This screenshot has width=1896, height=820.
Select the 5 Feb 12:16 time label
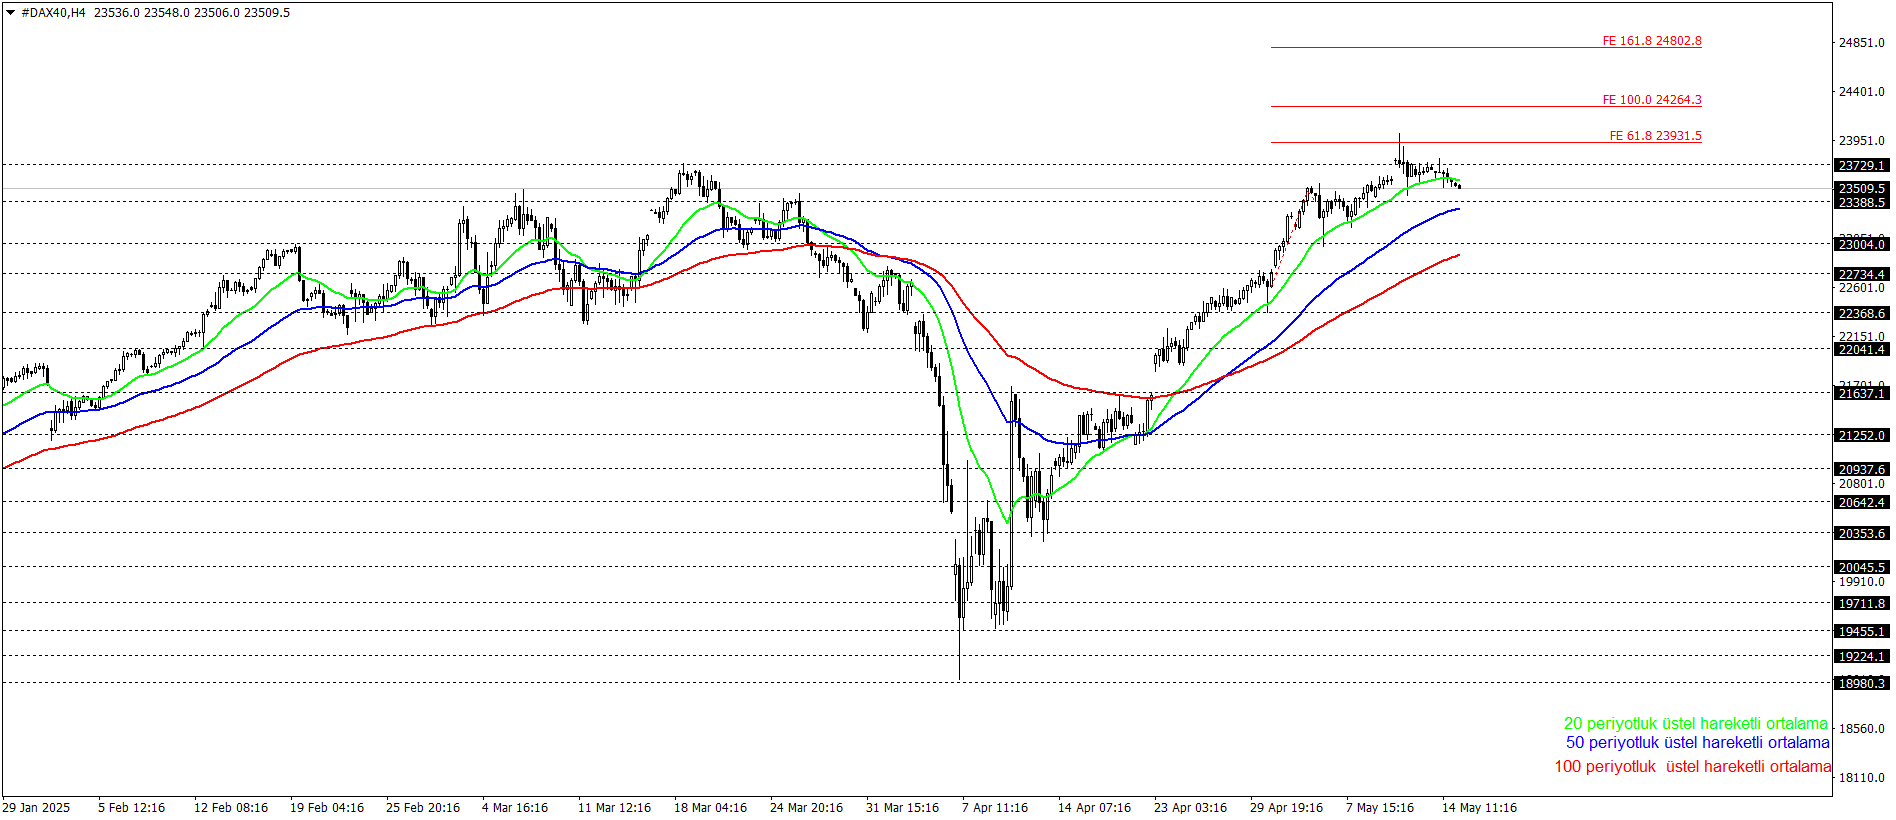pos(131,808)
